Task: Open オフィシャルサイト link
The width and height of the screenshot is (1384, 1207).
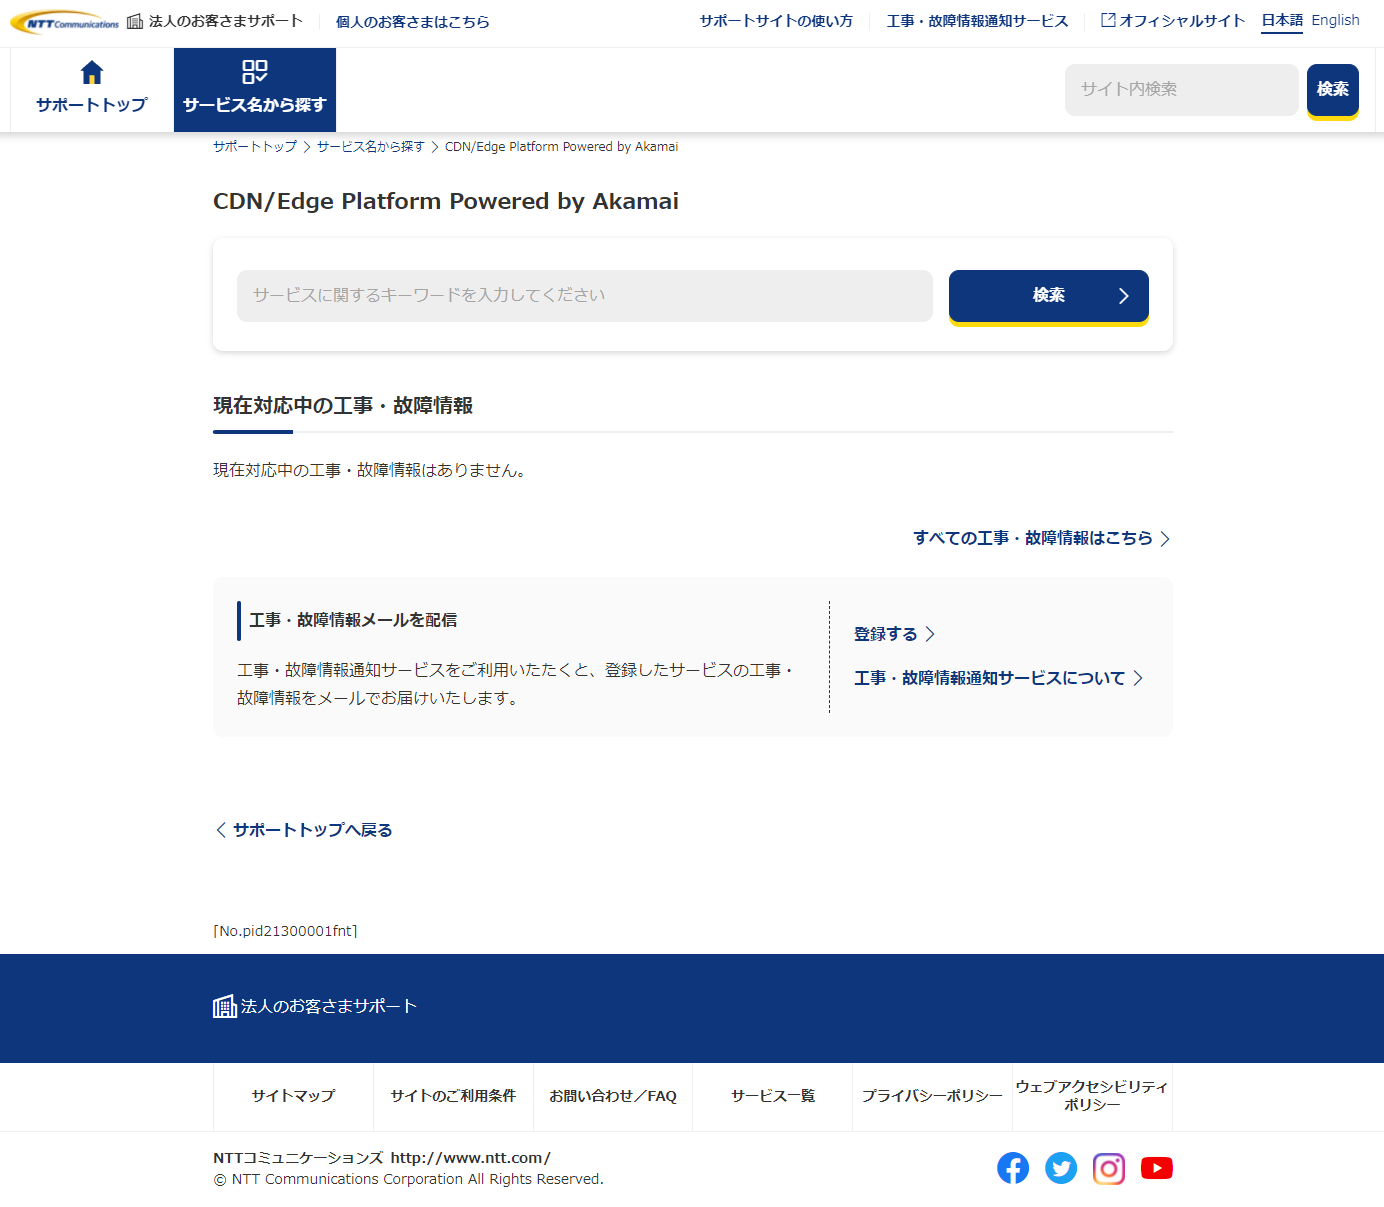Action: tap(1173, 20)
